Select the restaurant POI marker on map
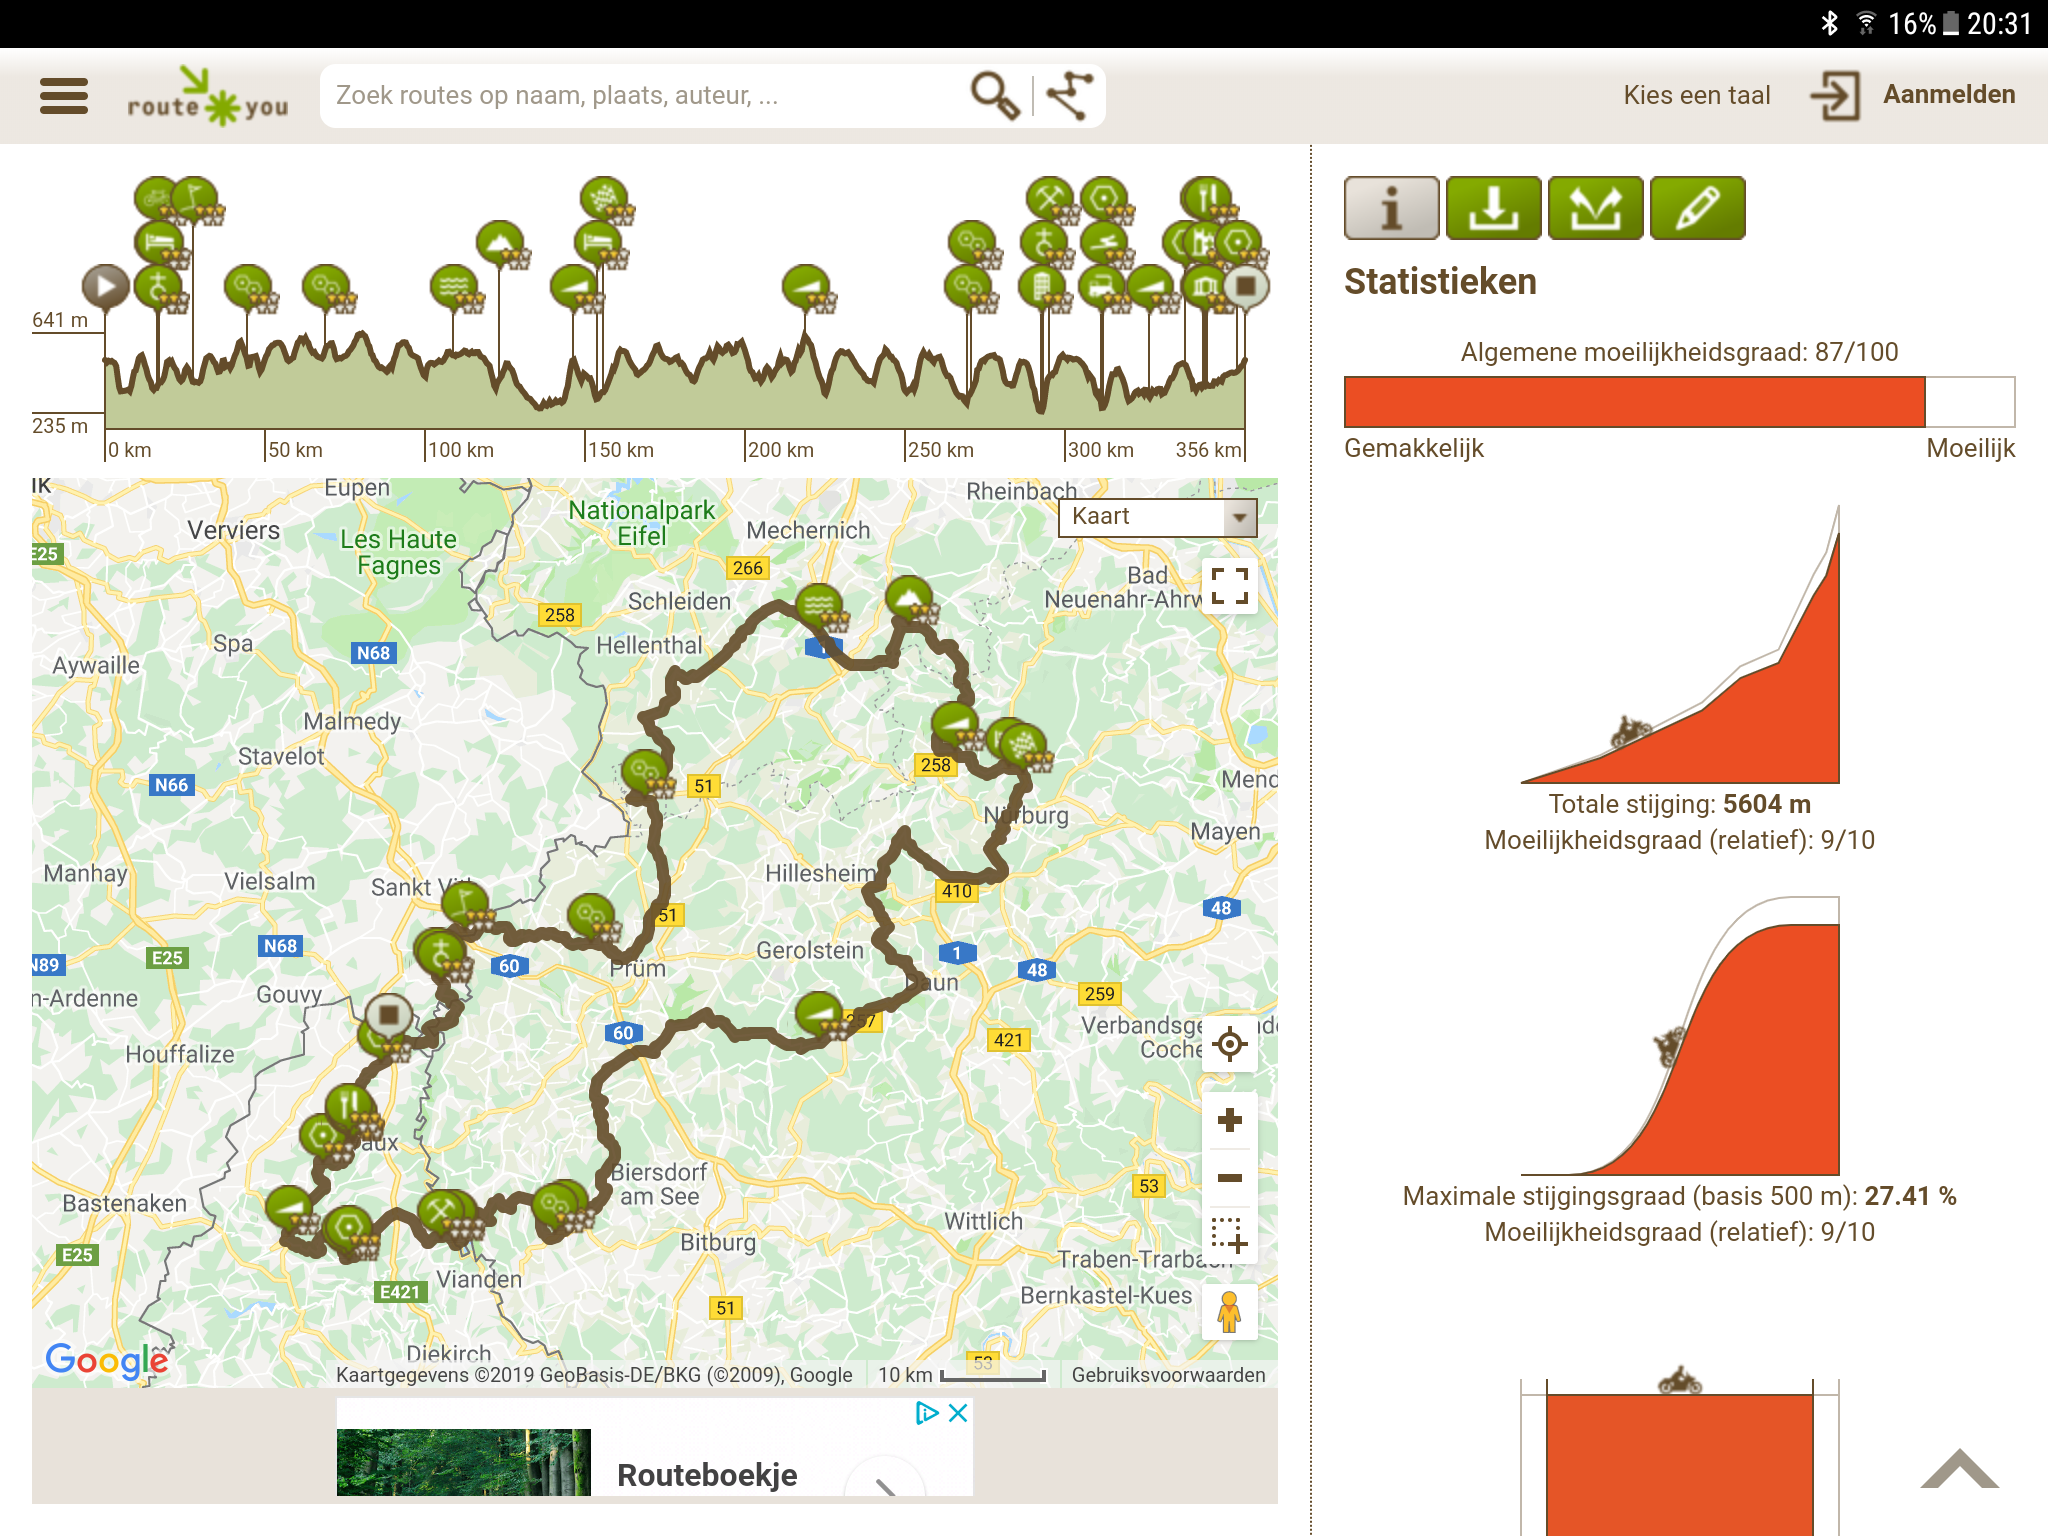The height and width of the screenshot is (1536, 2048). click(x=349, y=1107)
